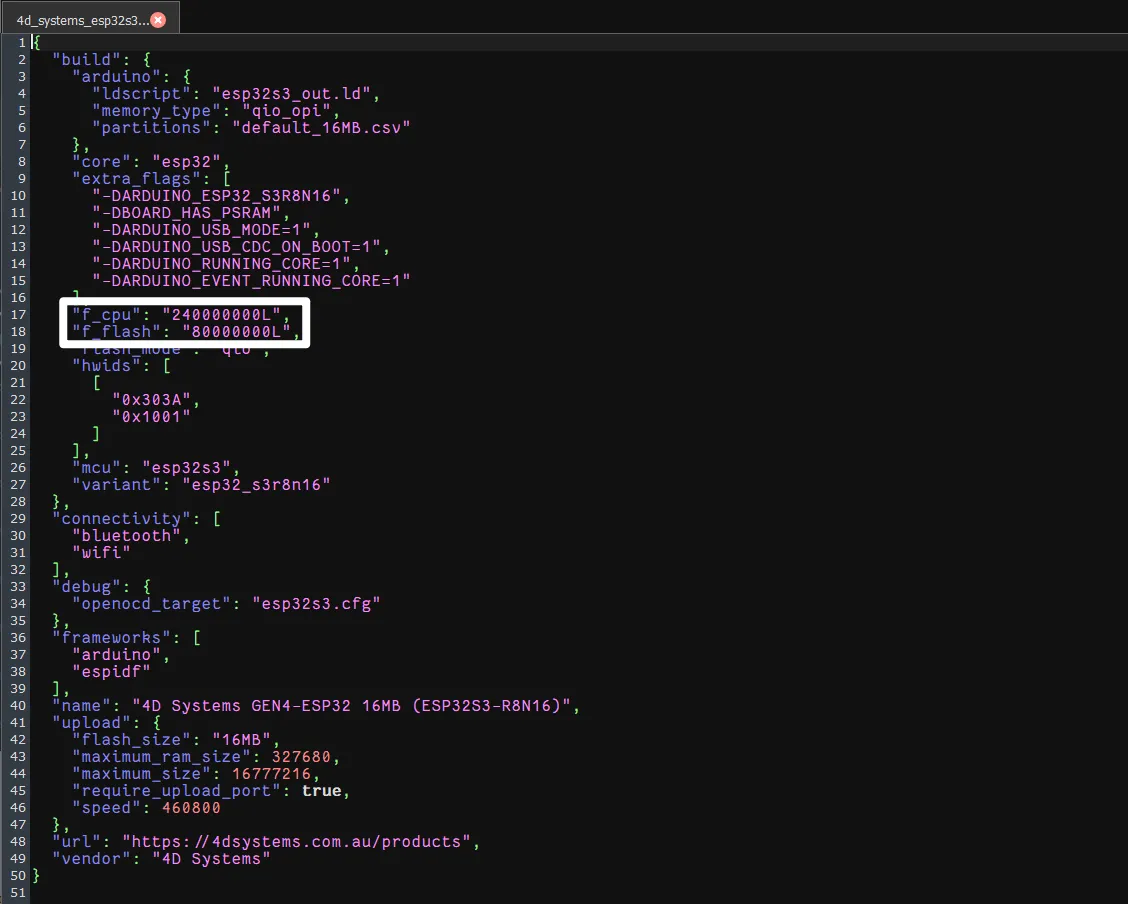Click line number 28 in the gutter
The height and width of the screenshot is (904, 1128).
tap(18, 501)
